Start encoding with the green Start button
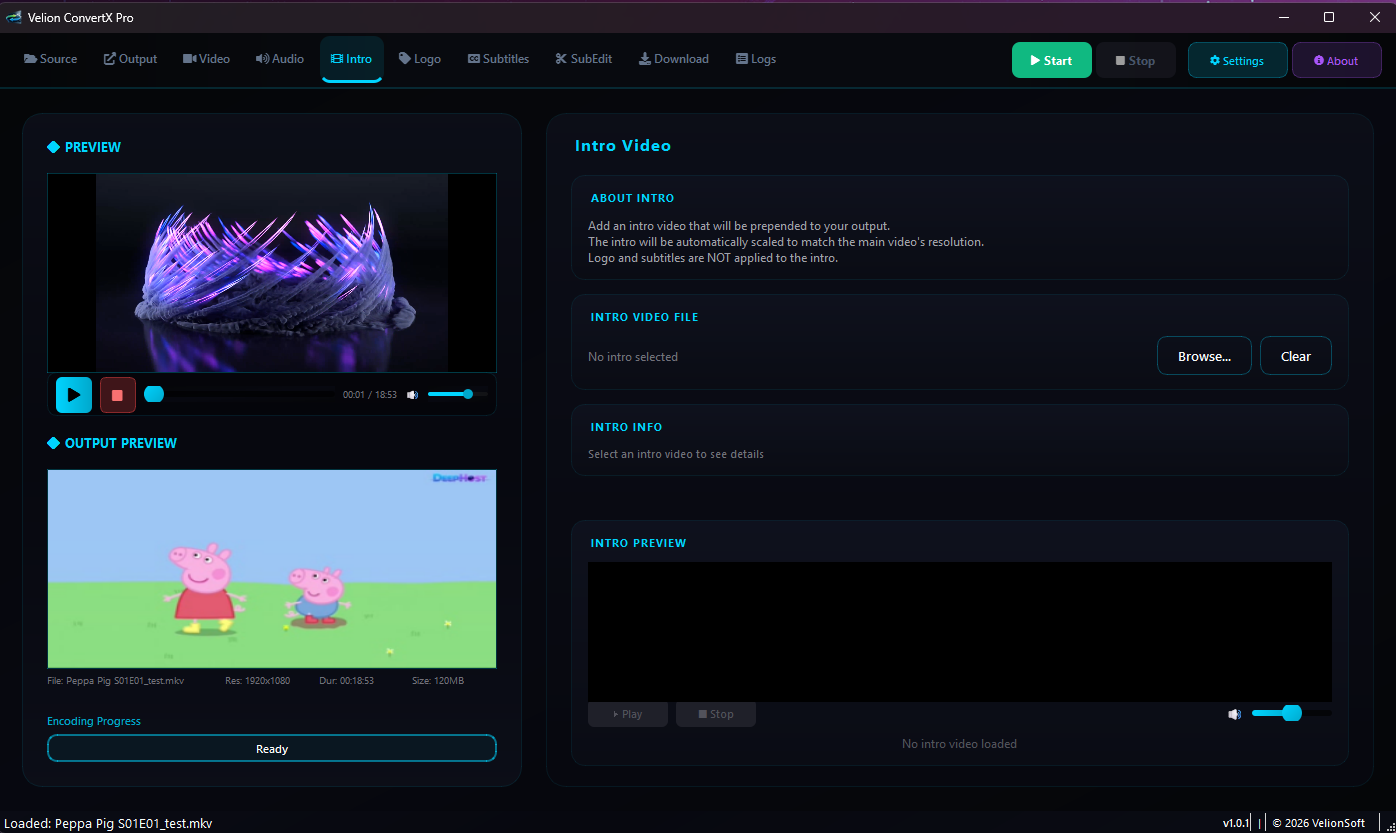 [1052, 60]
